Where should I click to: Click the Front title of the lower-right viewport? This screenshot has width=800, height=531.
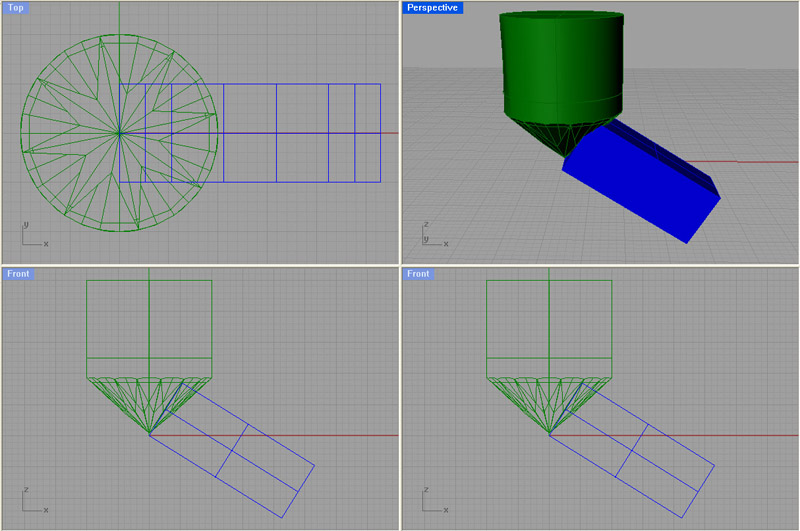(x=418, y=274)
